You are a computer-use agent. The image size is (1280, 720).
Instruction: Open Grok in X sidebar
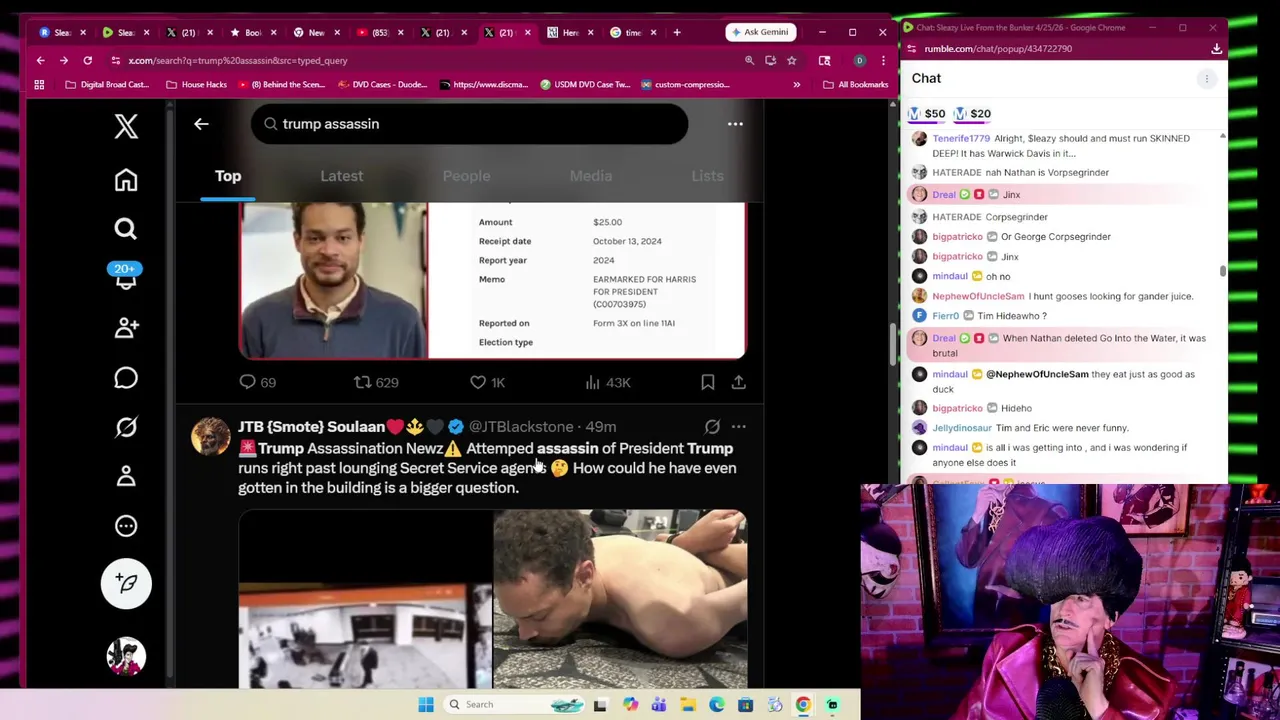(126, 427)
